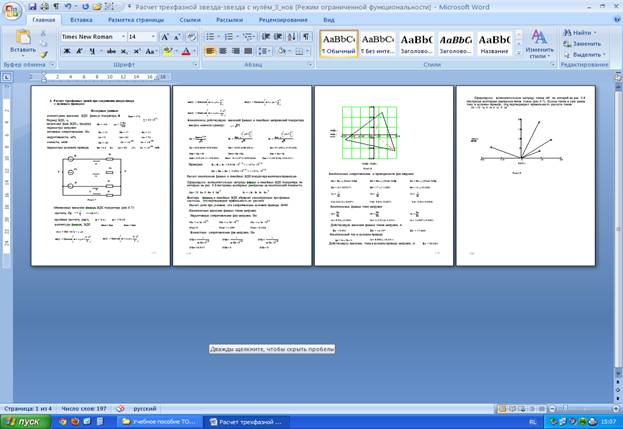623x429 pixels.
Task: Click the пуск (Start) button
Action: click(25, 421)
